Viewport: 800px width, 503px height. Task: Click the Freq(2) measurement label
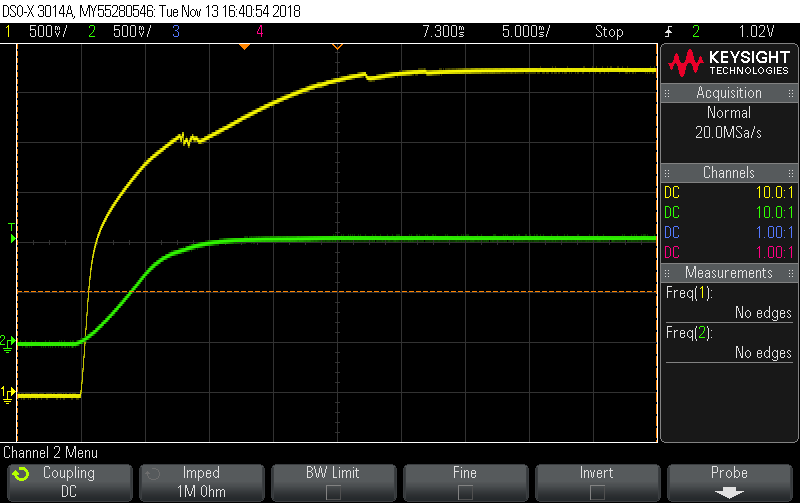click(689, 333)
